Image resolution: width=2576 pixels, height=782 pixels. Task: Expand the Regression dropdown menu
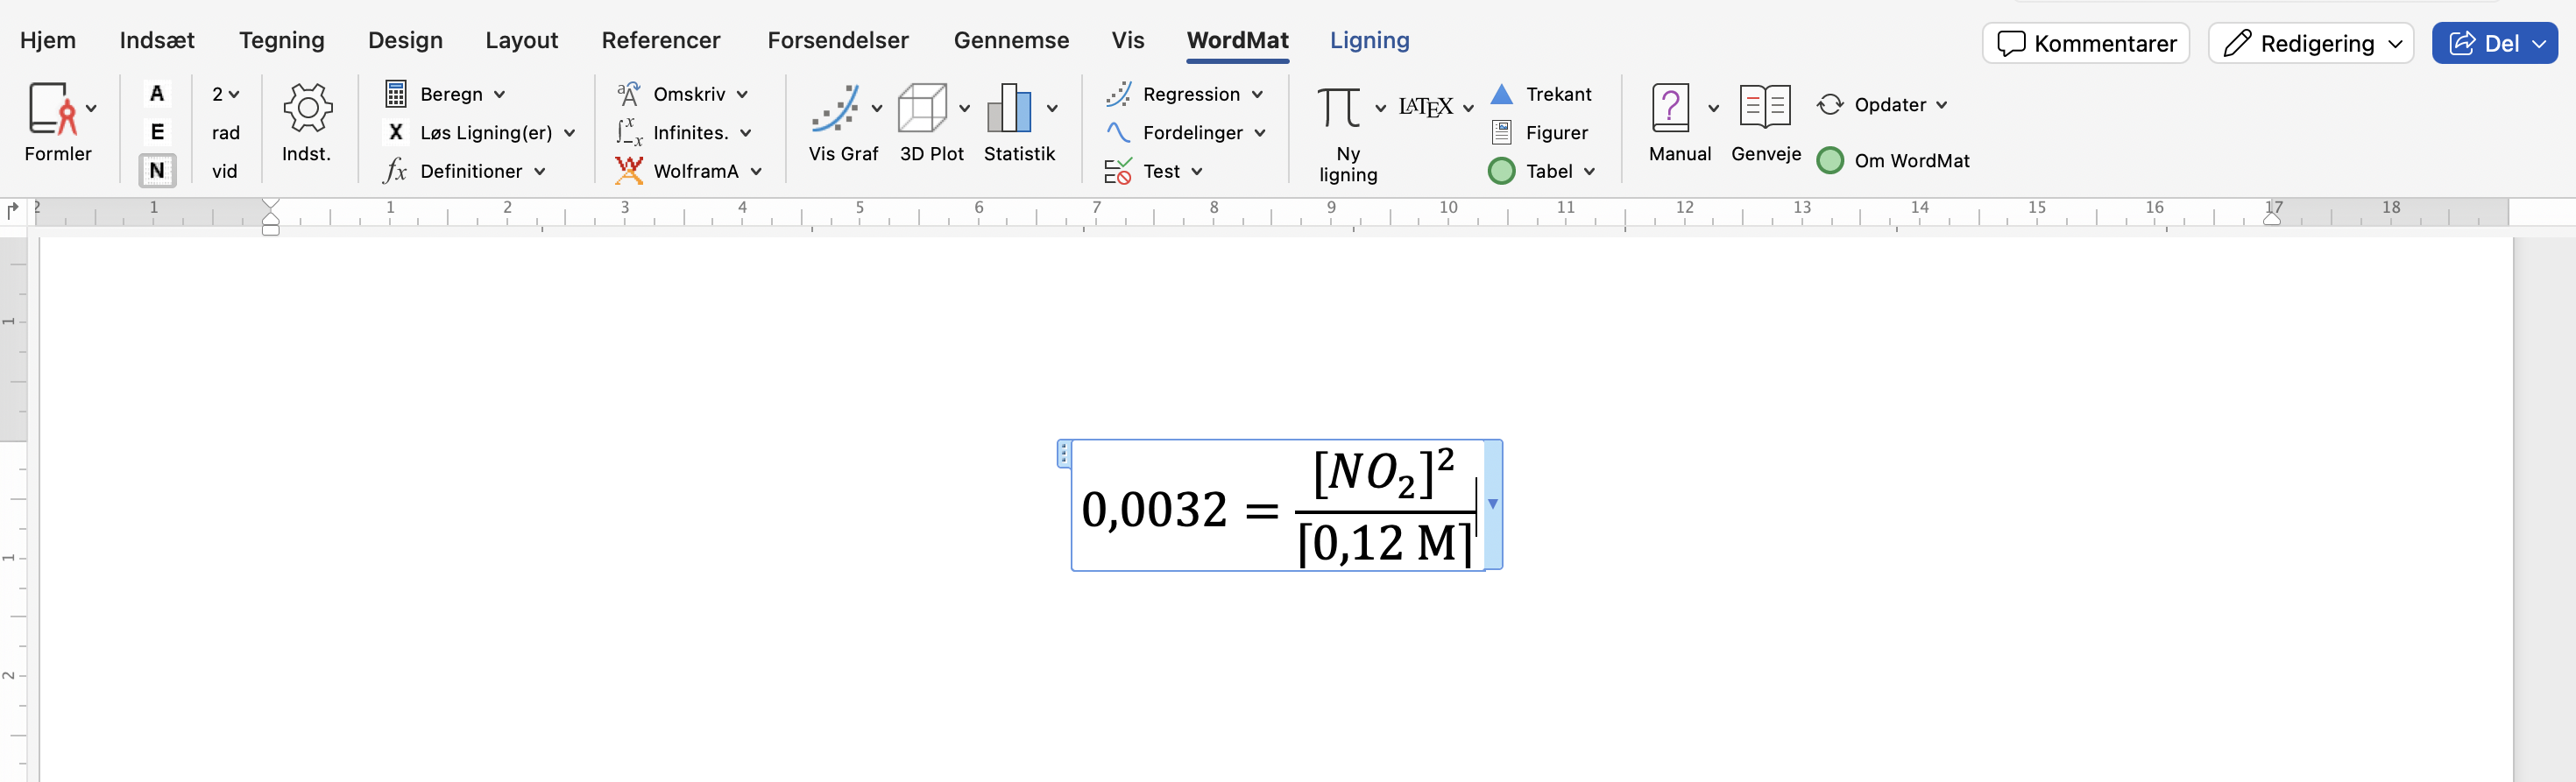(1257, 94)
